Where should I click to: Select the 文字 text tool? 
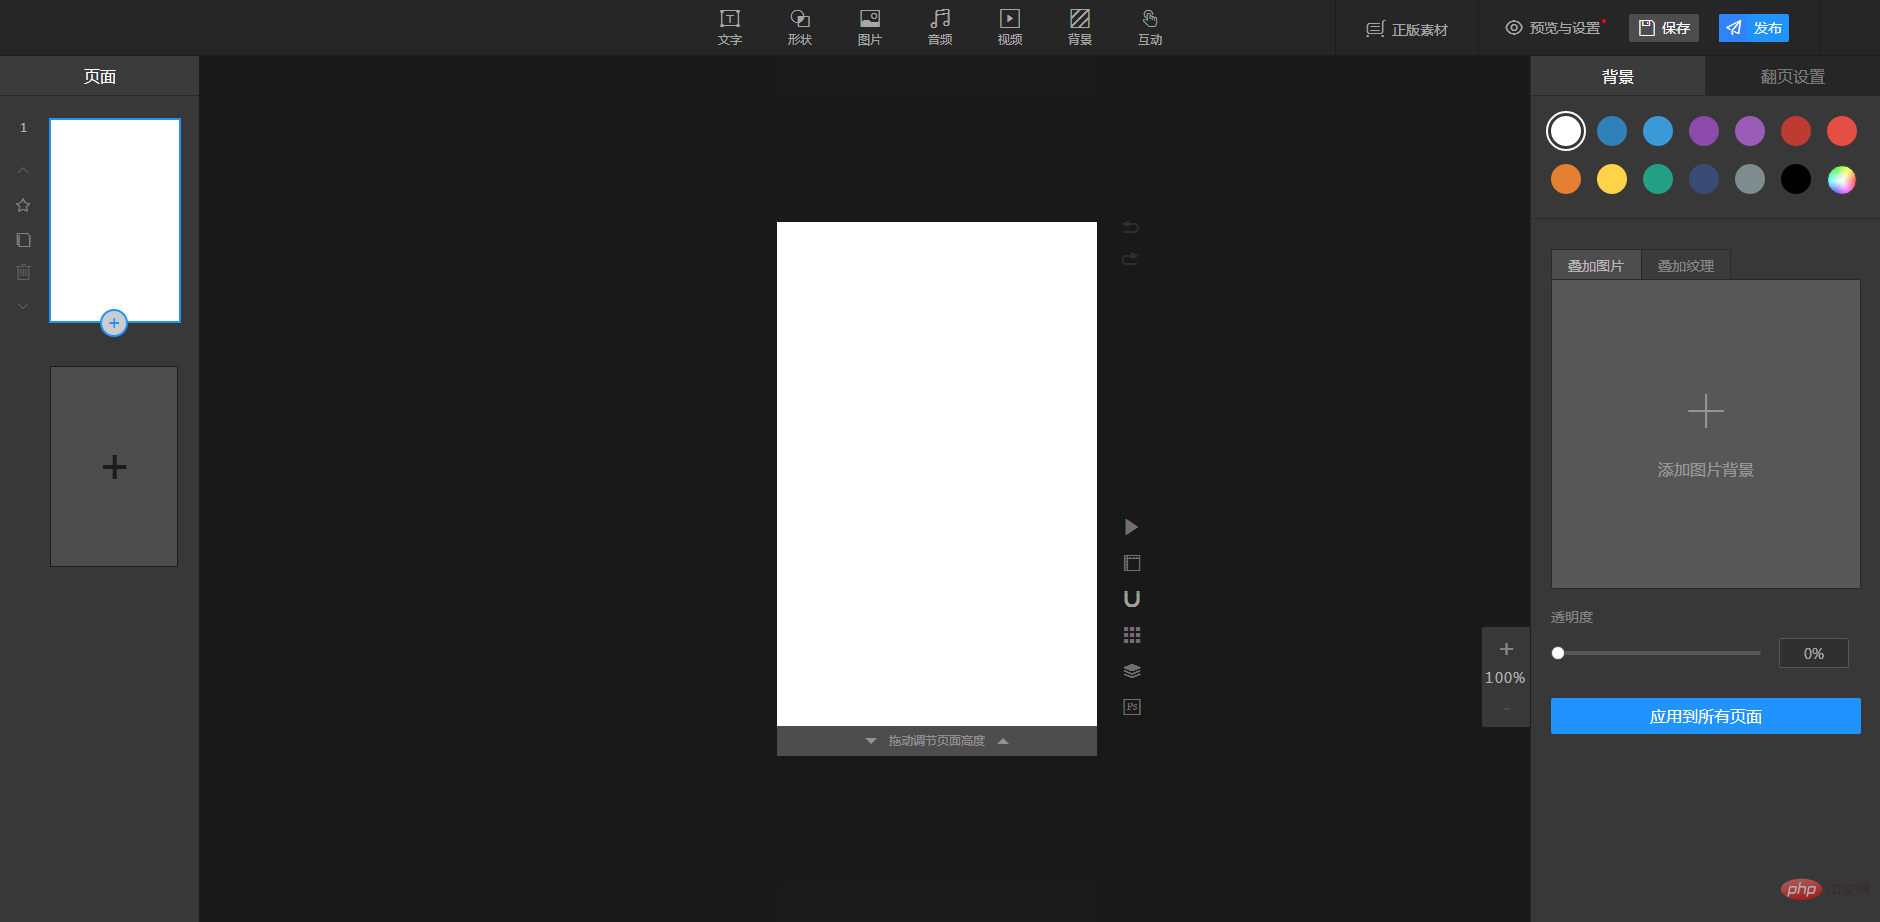[730, 27]
